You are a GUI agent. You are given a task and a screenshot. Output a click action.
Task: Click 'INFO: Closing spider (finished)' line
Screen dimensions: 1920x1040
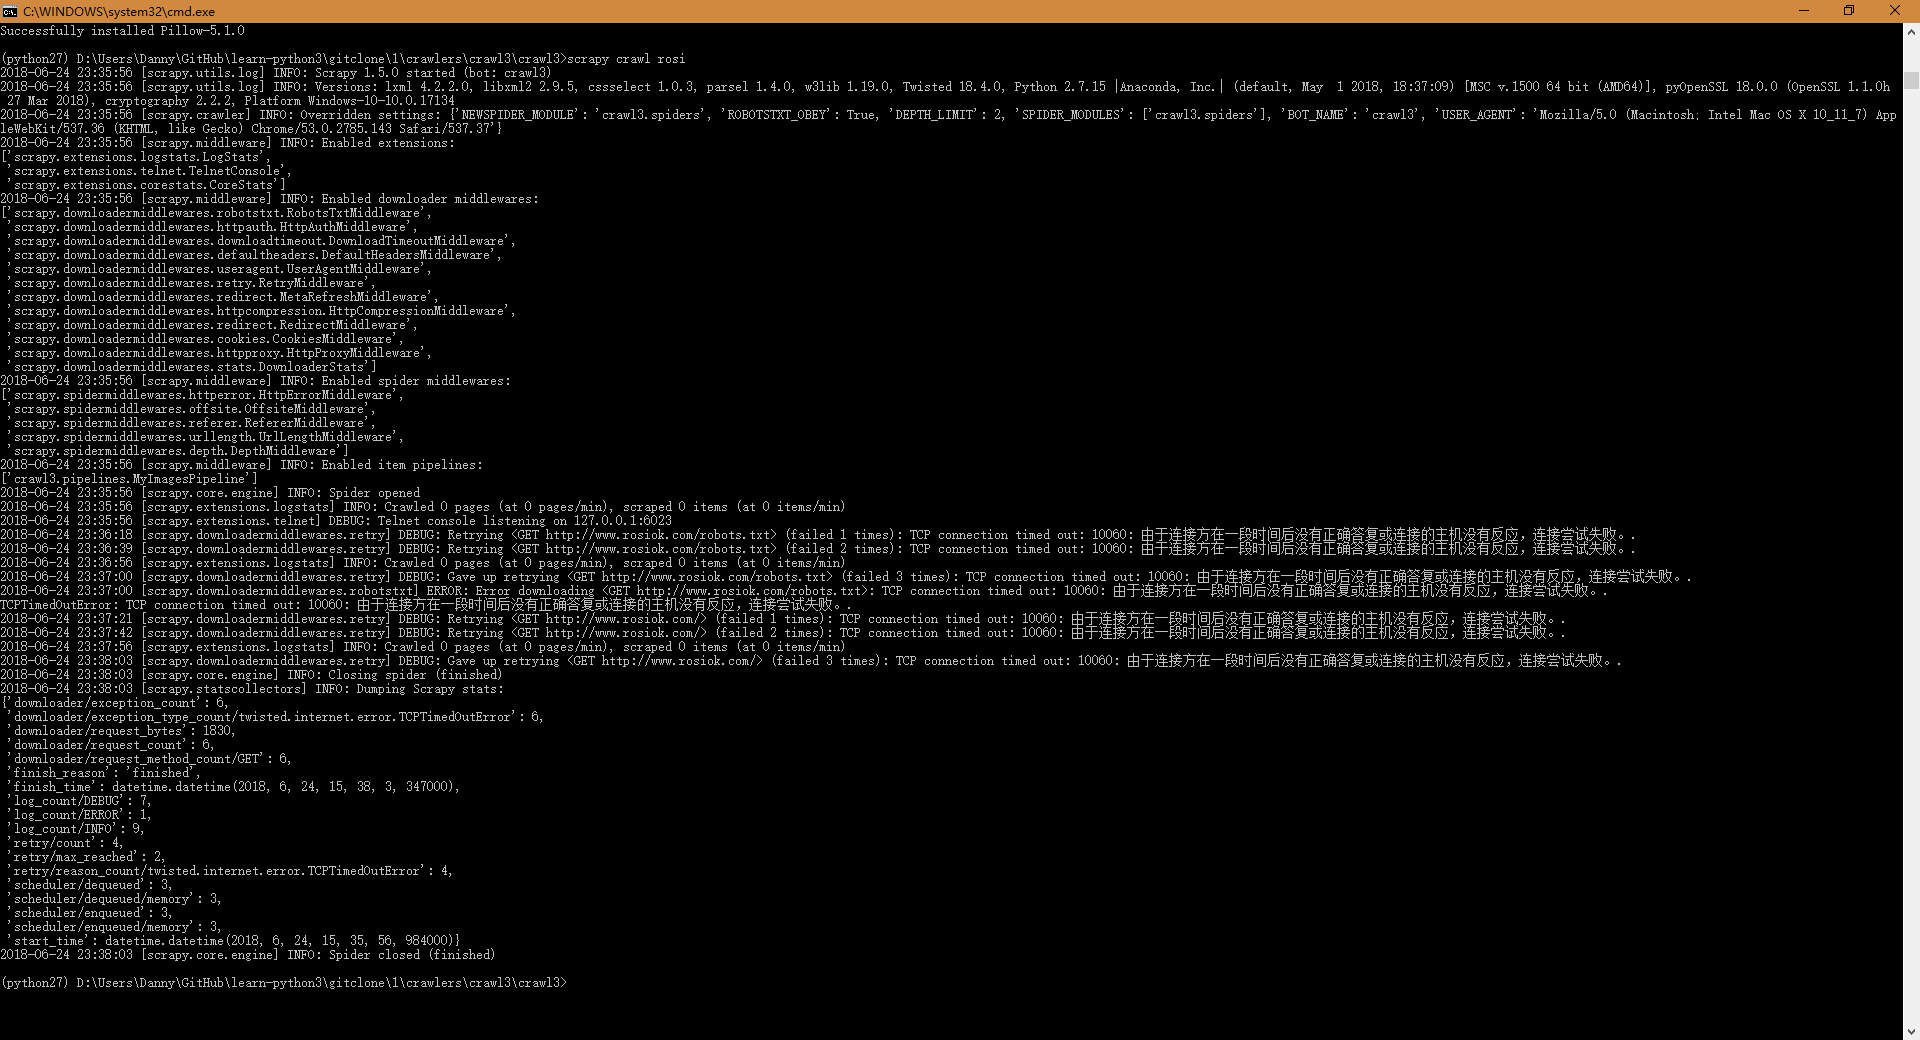[251, 675]
